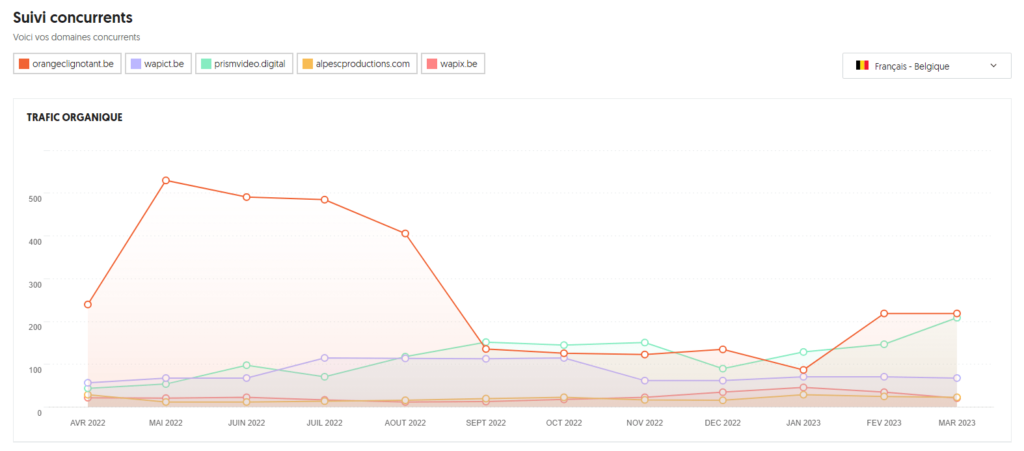
Task: Click the purple data point at JUIL 2022
Action: [x=325, y=358]
